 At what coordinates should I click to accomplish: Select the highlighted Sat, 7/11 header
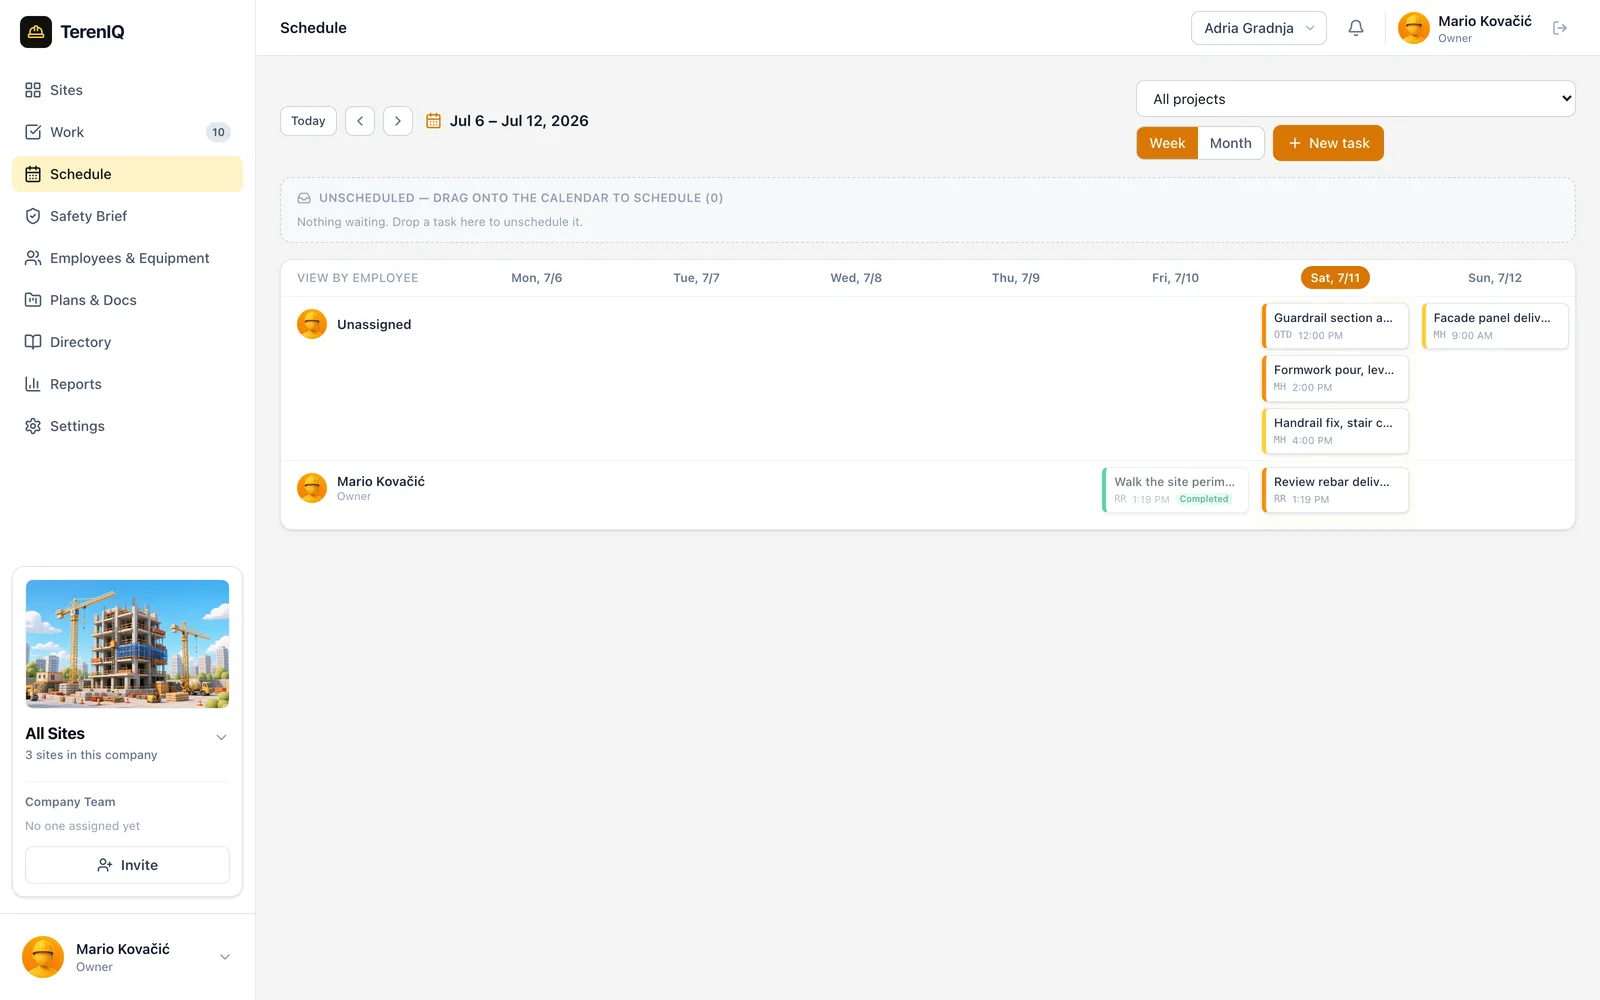coord(1335,278)
